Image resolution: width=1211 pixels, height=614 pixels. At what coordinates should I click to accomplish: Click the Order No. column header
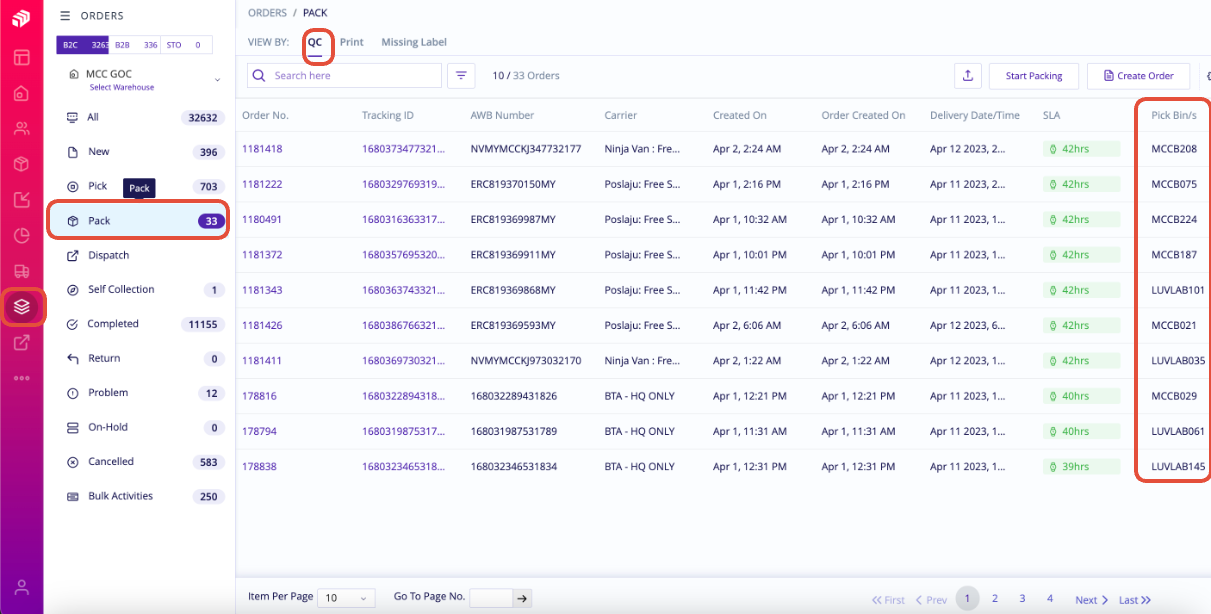coord(265,116)
